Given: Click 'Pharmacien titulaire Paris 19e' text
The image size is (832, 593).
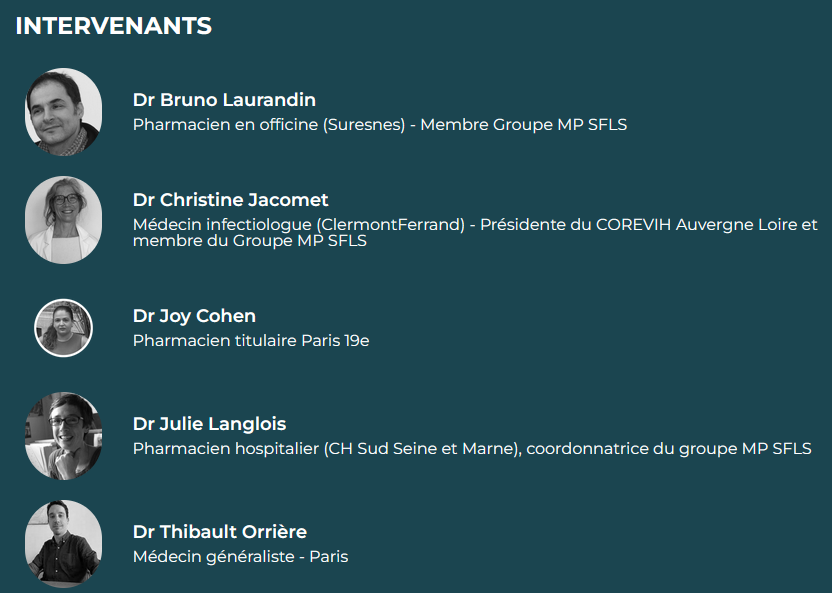Looking at the screenshot, I should coord(251,341).
